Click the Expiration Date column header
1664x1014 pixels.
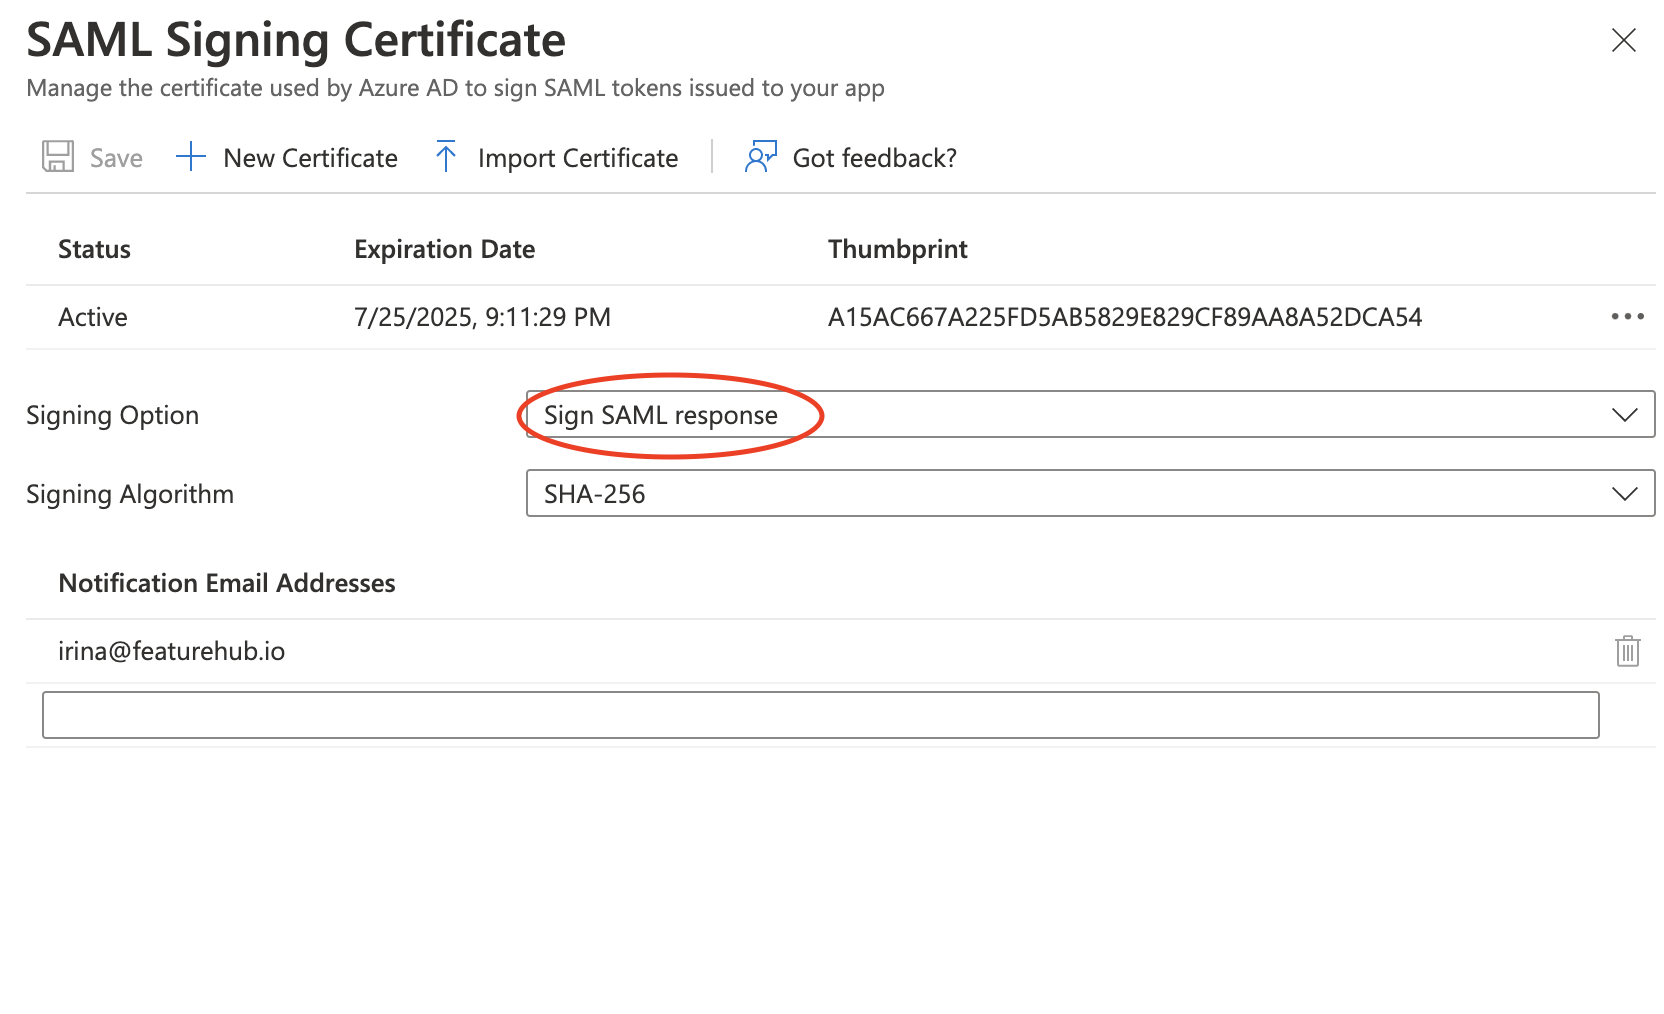(x=444, y=249)
